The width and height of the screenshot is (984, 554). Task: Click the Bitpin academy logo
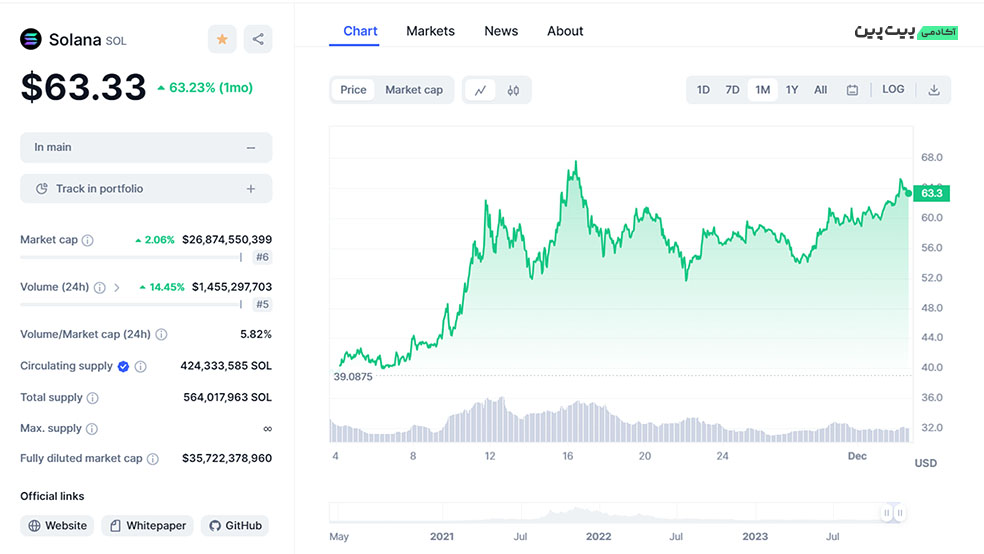click(906, 31)
